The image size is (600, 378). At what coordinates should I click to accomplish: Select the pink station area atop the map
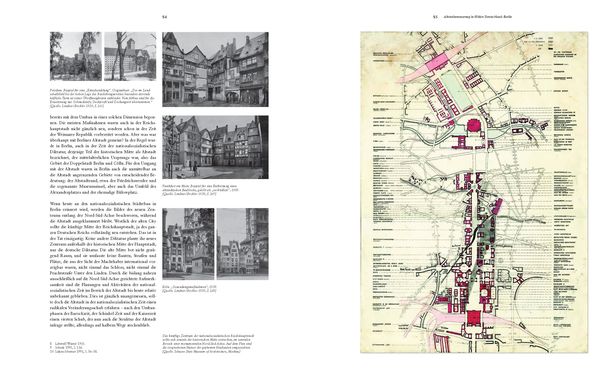(436, 62)
